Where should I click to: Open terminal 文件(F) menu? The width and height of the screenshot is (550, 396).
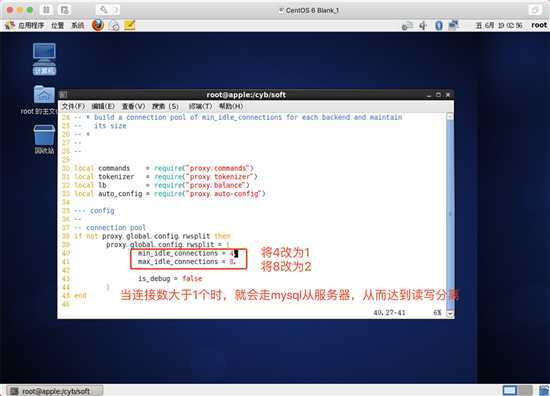point(73,106)
